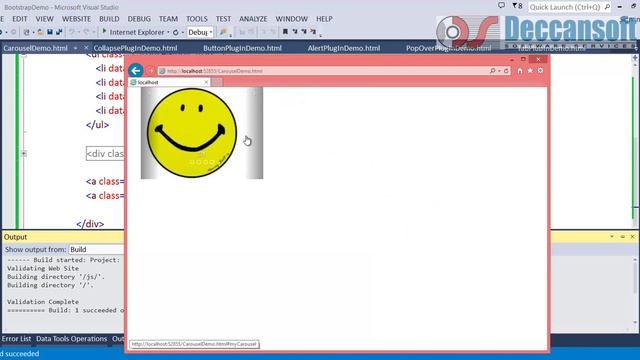Open the WINDOW menu
Image resolution: width=640 pixels, height=360 pixels.
point(291,19)
